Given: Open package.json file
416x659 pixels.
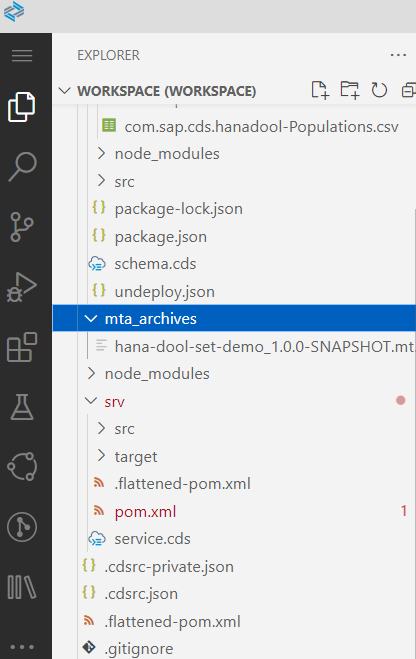Looking at the screenshot, I should coord(161,237).
